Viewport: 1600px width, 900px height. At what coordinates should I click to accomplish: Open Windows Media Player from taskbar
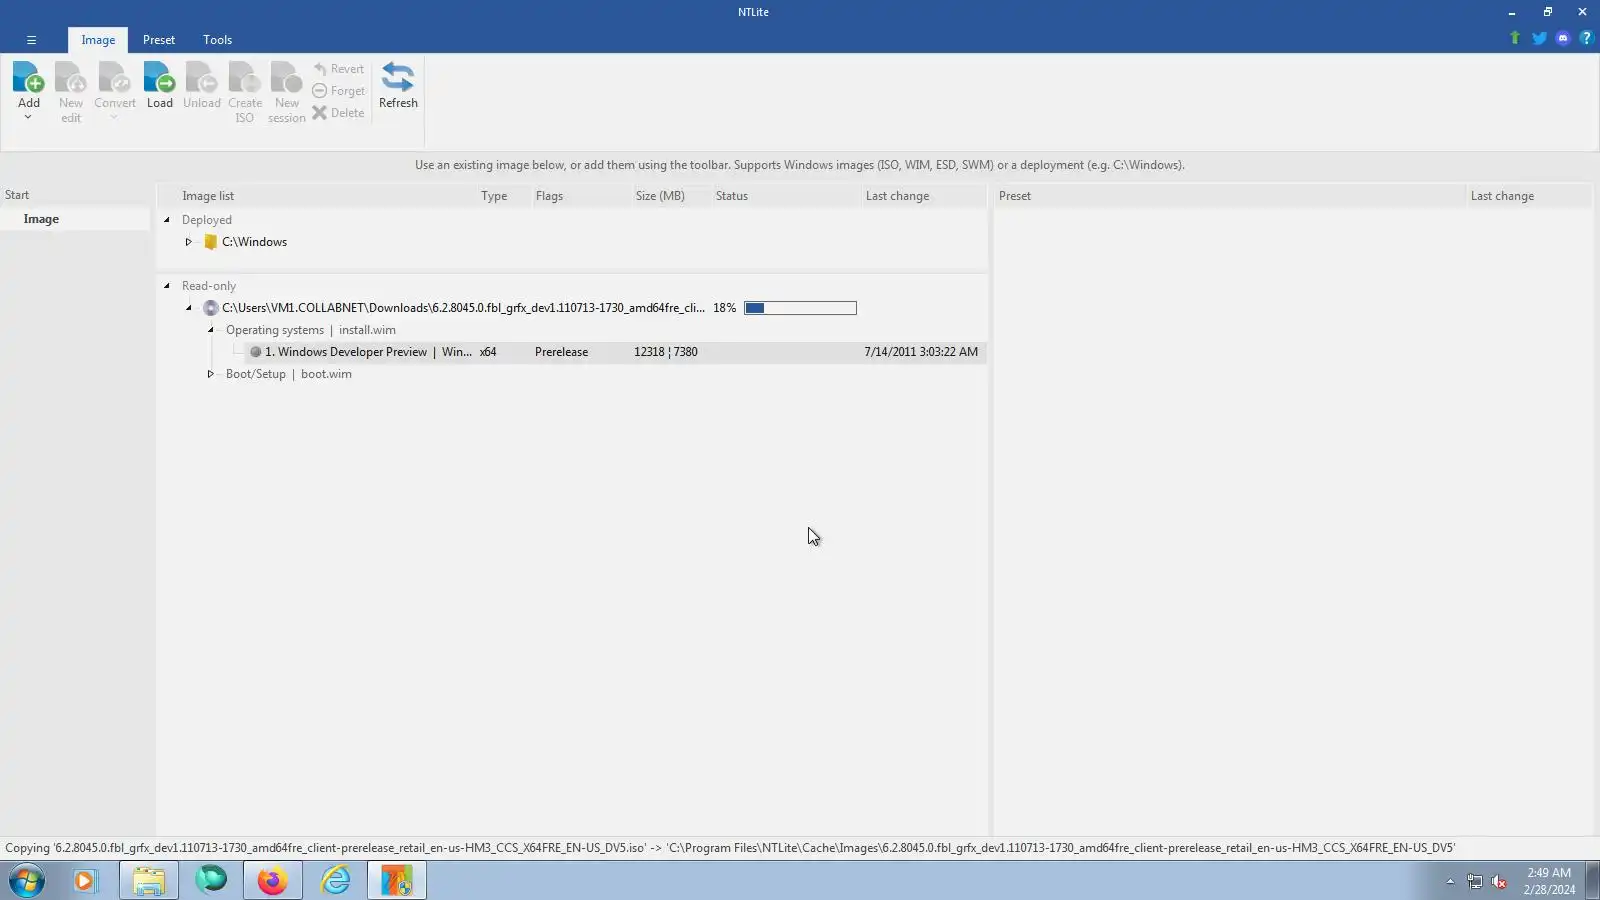(85, 881)
